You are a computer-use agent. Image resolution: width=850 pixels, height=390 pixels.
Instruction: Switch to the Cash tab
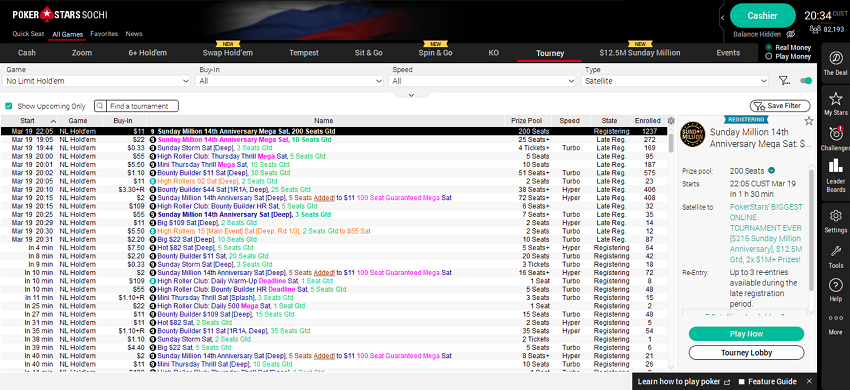coord(27,53)
